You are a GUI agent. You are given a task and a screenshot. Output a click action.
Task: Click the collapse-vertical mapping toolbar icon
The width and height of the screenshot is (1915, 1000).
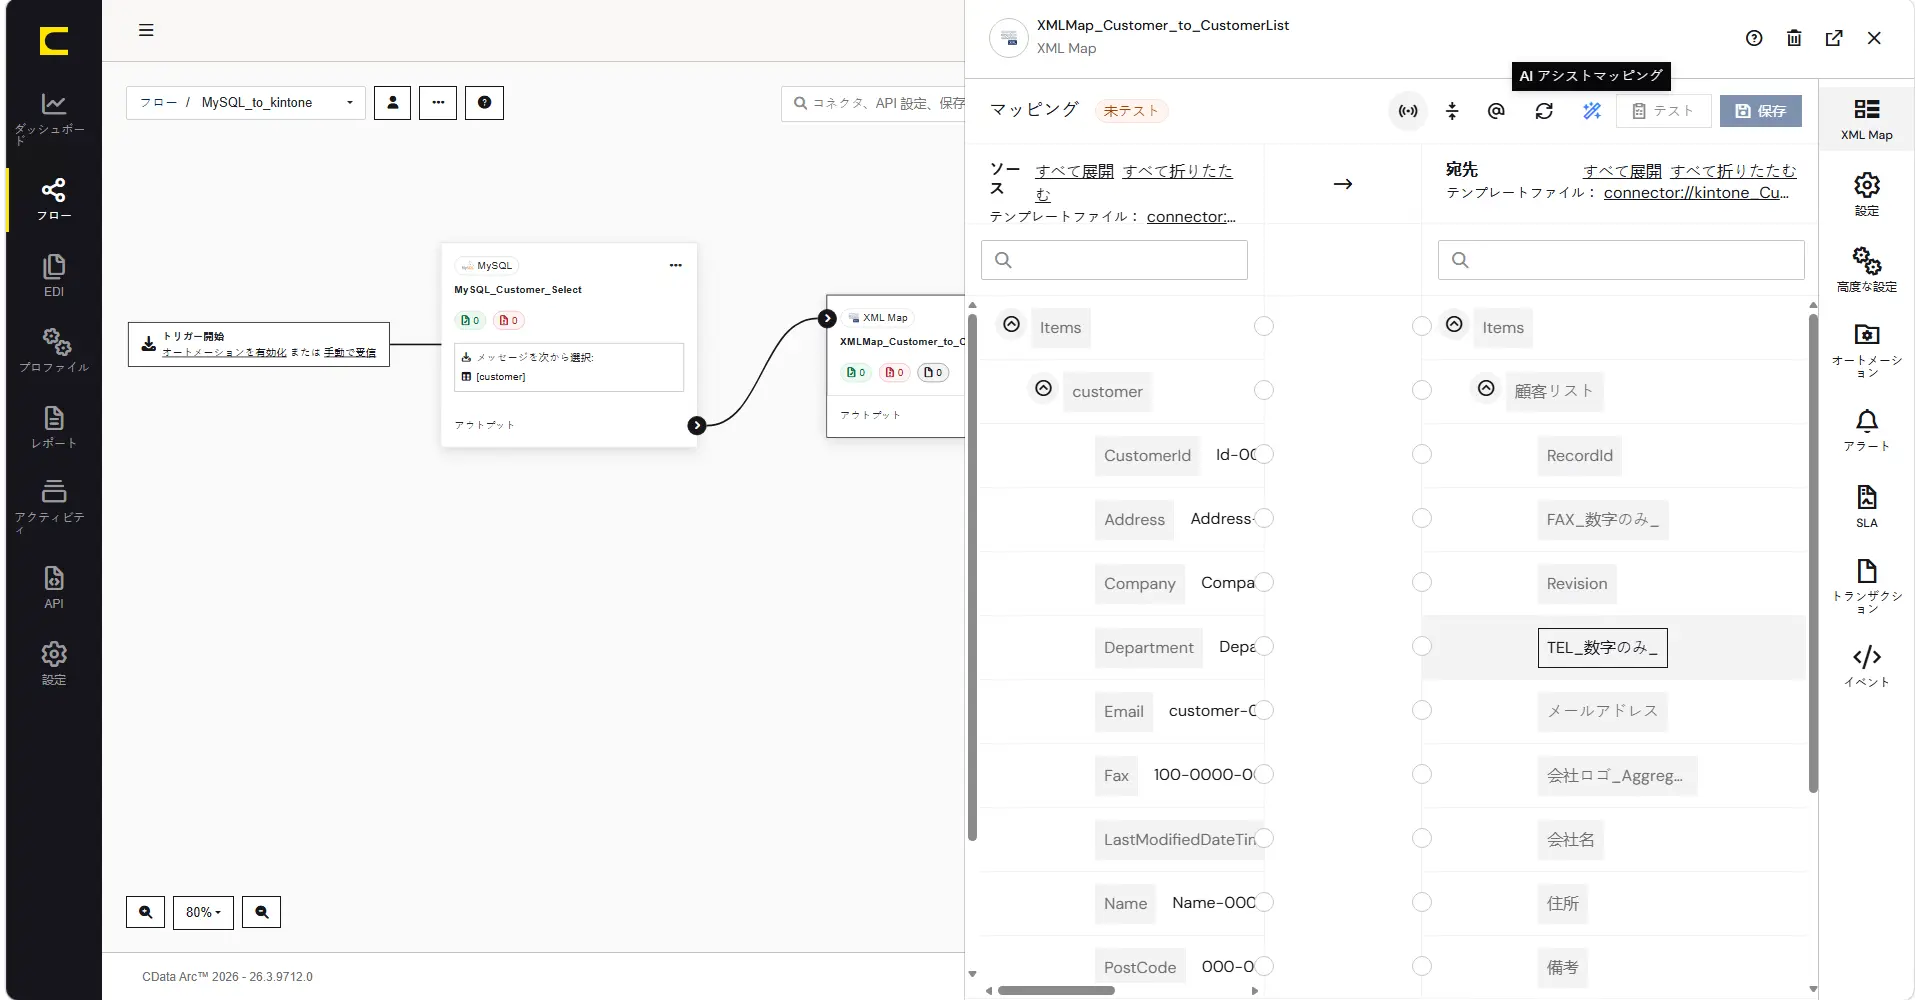(1452, 111)
